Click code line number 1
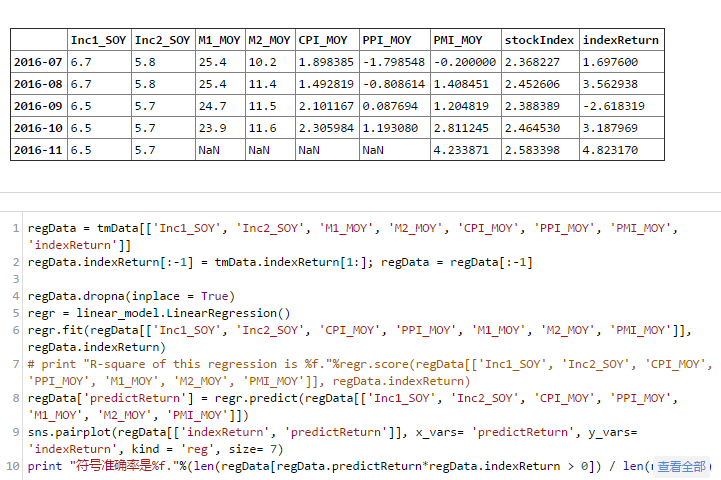The height and width of the screenshot is (480, 721). (16, 229)
